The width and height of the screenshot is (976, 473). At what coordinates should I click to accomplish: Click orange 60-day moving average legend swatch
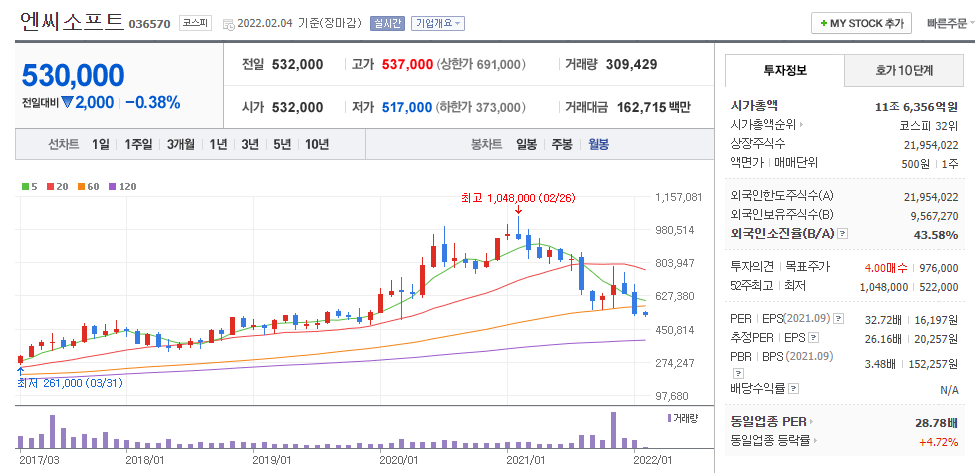coord(82,186)
